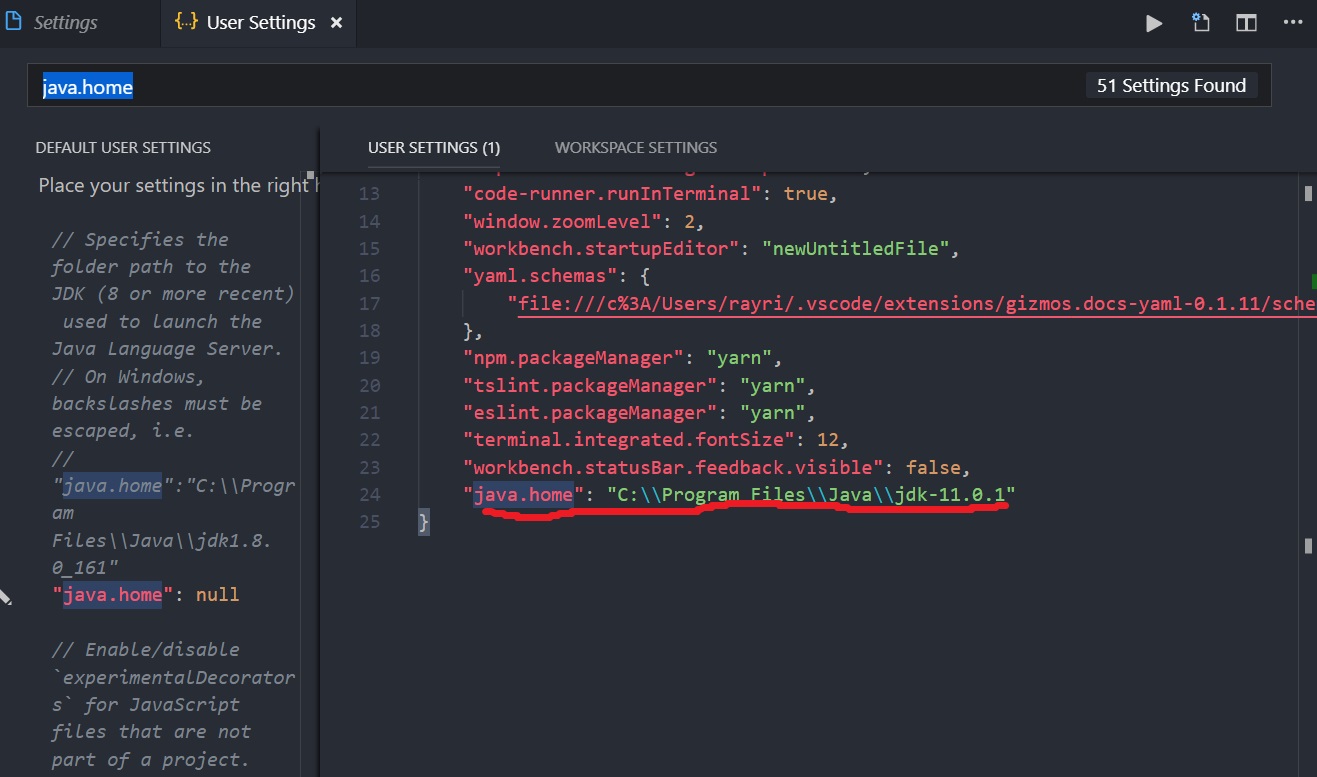Select the User Settings editor tab
Screen dimensions: 1317x777
260,22
